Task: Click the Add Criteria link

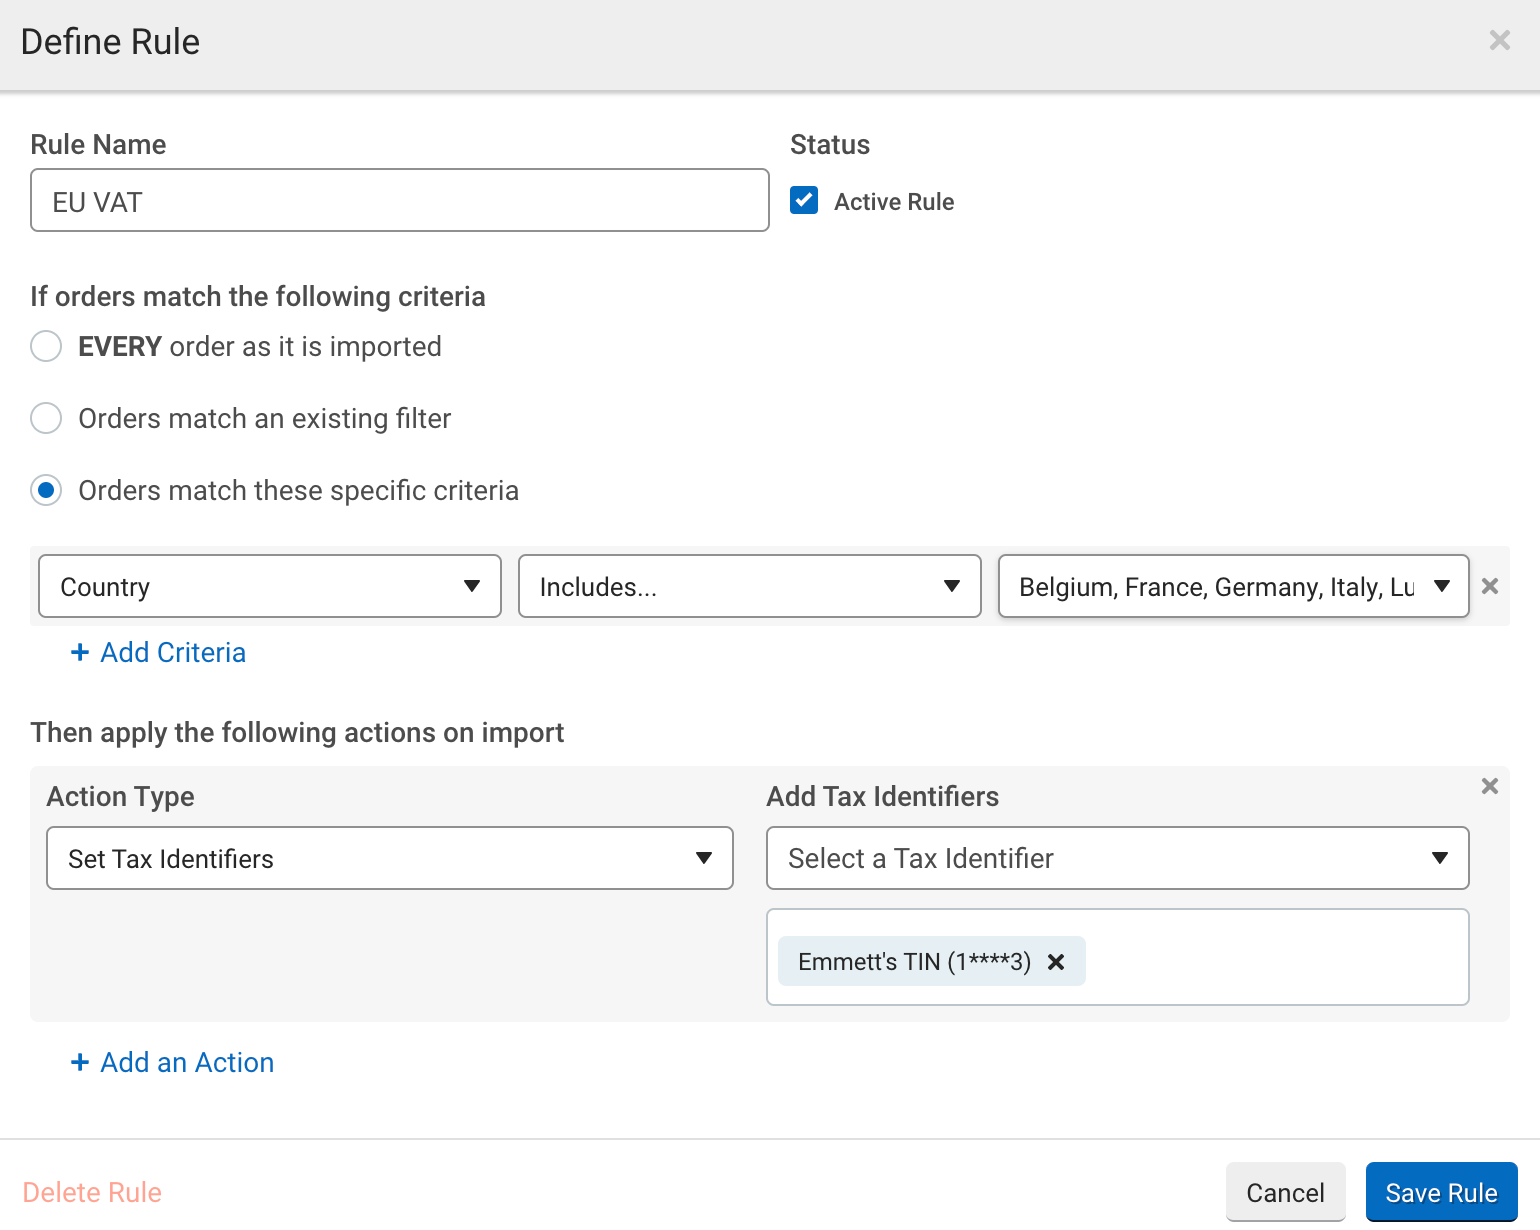Action: 173,652
